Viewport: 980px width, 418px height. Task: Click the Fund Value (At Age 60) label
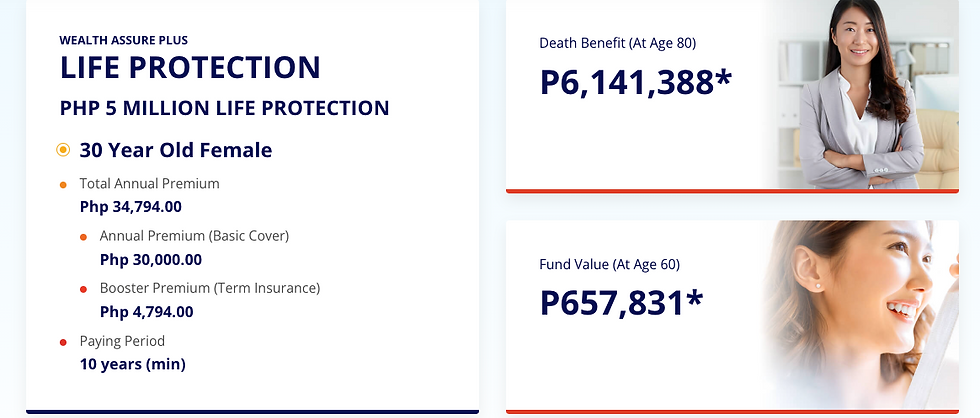(609, 265)
